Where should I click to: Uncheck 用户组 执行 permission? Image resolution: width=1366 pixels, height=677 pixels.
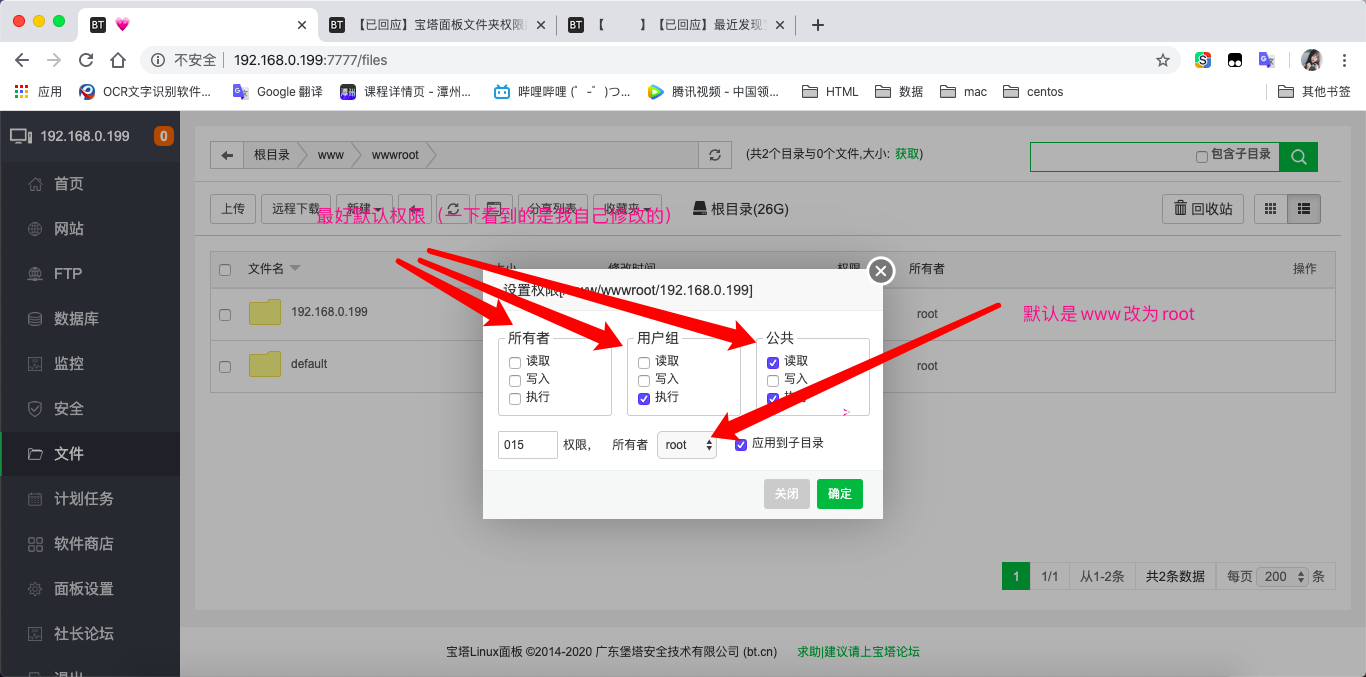(644, 398)
